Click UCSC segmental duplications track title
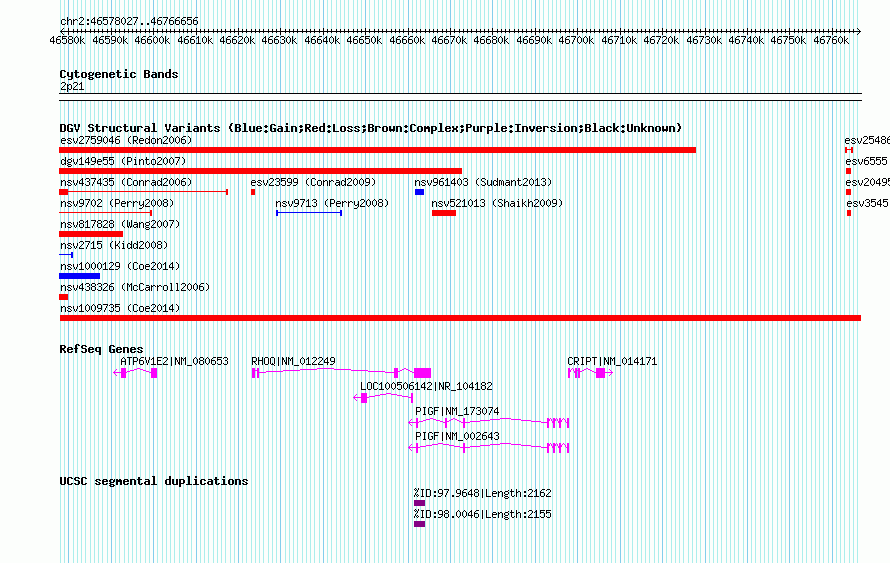This screenshot has width=890, height=563. pyautogui.click(x=154, y=481)
